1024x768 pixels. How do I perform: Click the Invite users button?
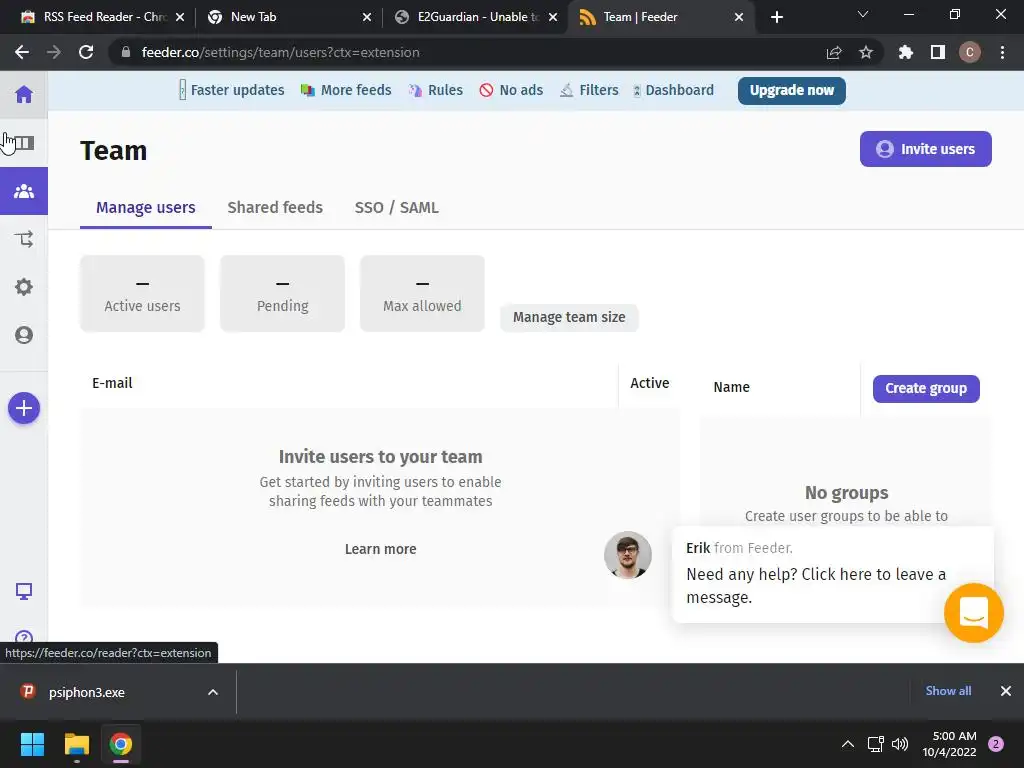click(925, 149)
